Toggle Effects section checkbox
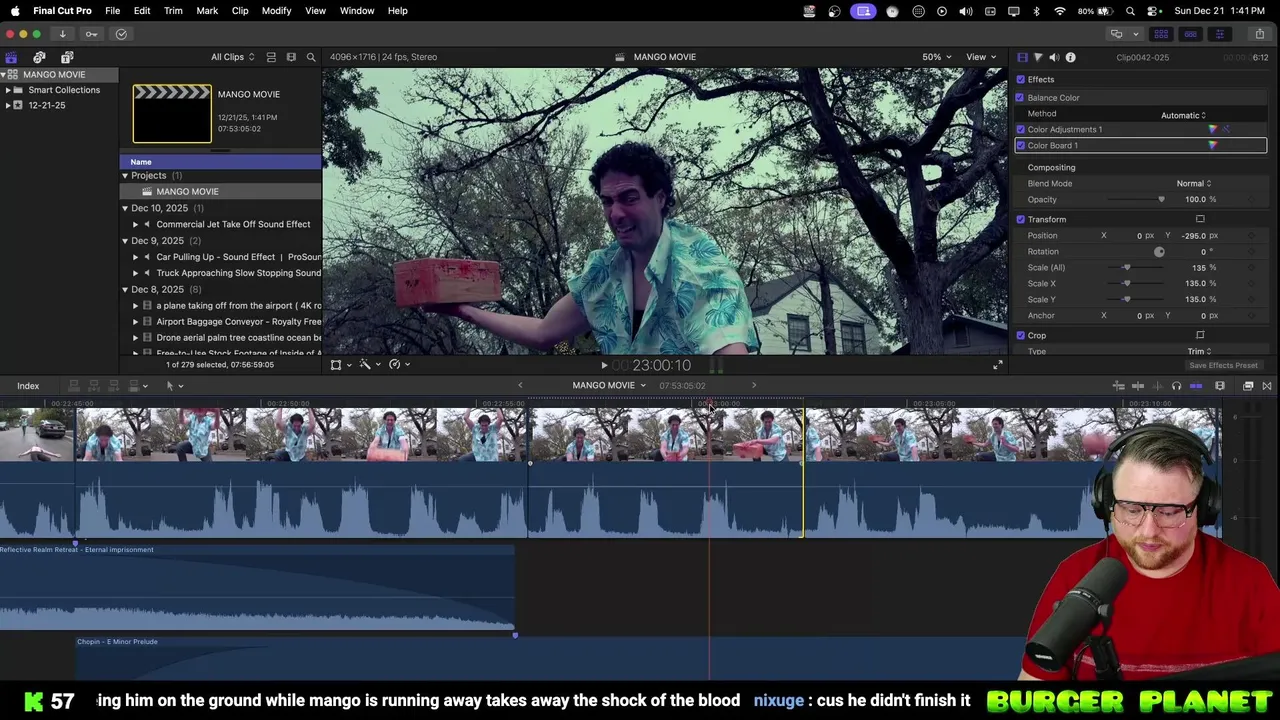 pyautogui.click(x=1021, y=79)
